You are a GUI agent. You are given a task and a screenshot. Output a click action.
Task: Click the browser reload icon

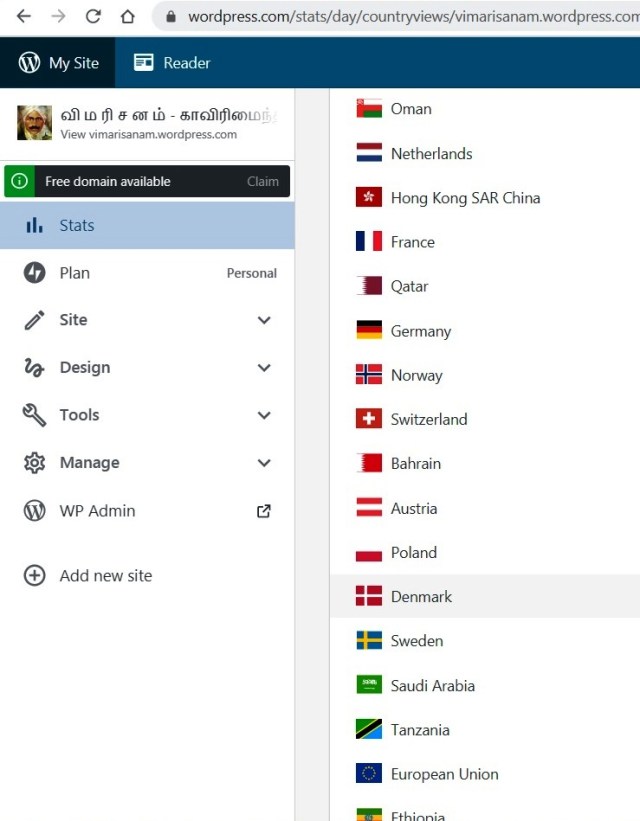click(93, 16)
